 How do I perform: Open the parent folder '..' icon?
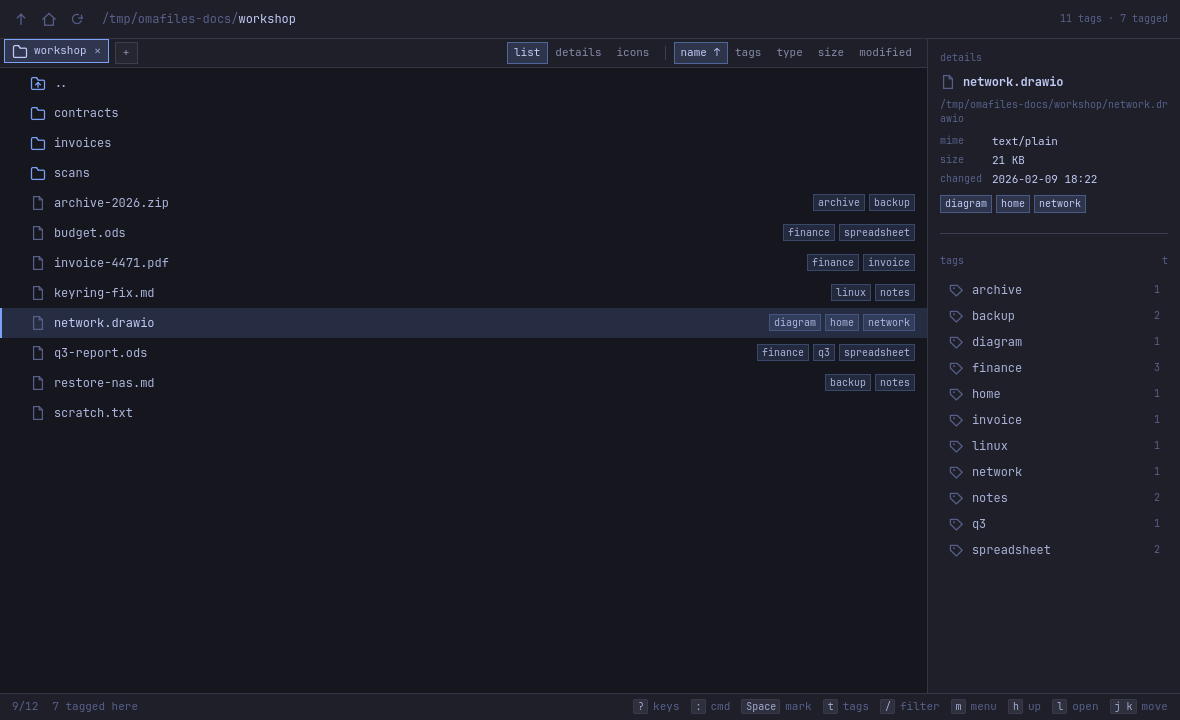click(x=38, y=84)
